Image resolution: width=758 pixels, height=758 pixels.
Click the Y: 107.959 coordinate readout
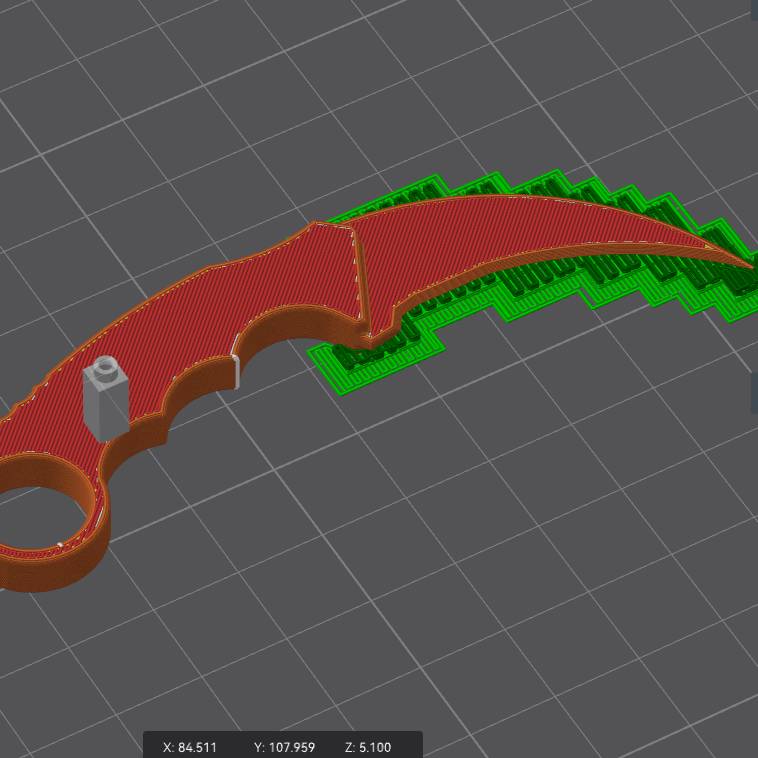pos(284,747)
